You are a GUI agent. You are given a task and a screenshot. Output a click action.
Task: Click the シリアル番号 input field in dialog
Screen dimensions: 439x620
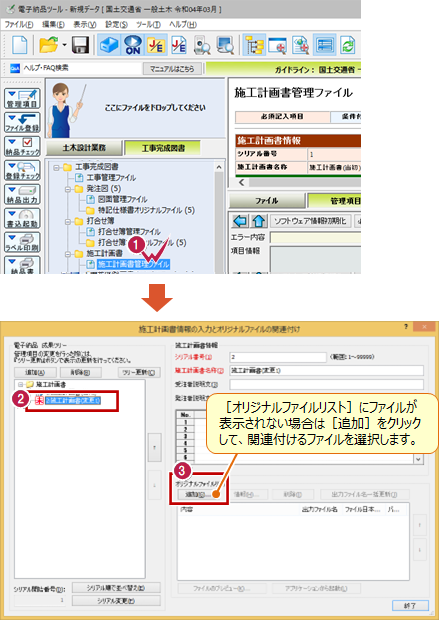click(x=278, y=357)
